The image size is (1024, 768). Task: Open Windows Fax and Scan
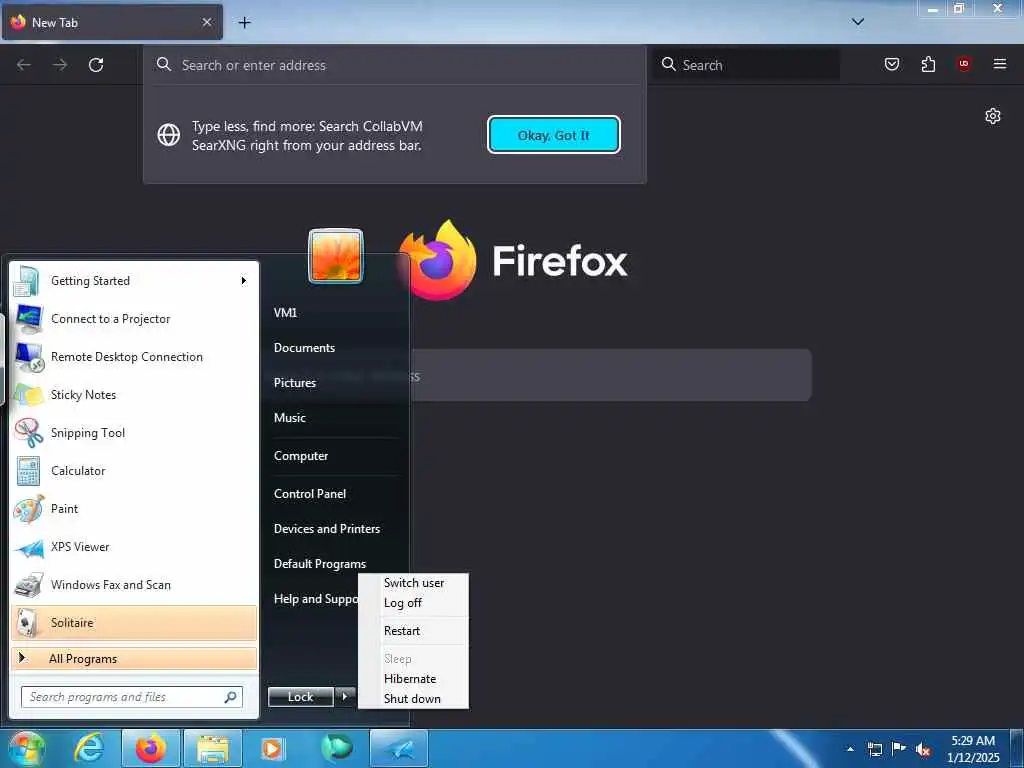pos(134,584)
